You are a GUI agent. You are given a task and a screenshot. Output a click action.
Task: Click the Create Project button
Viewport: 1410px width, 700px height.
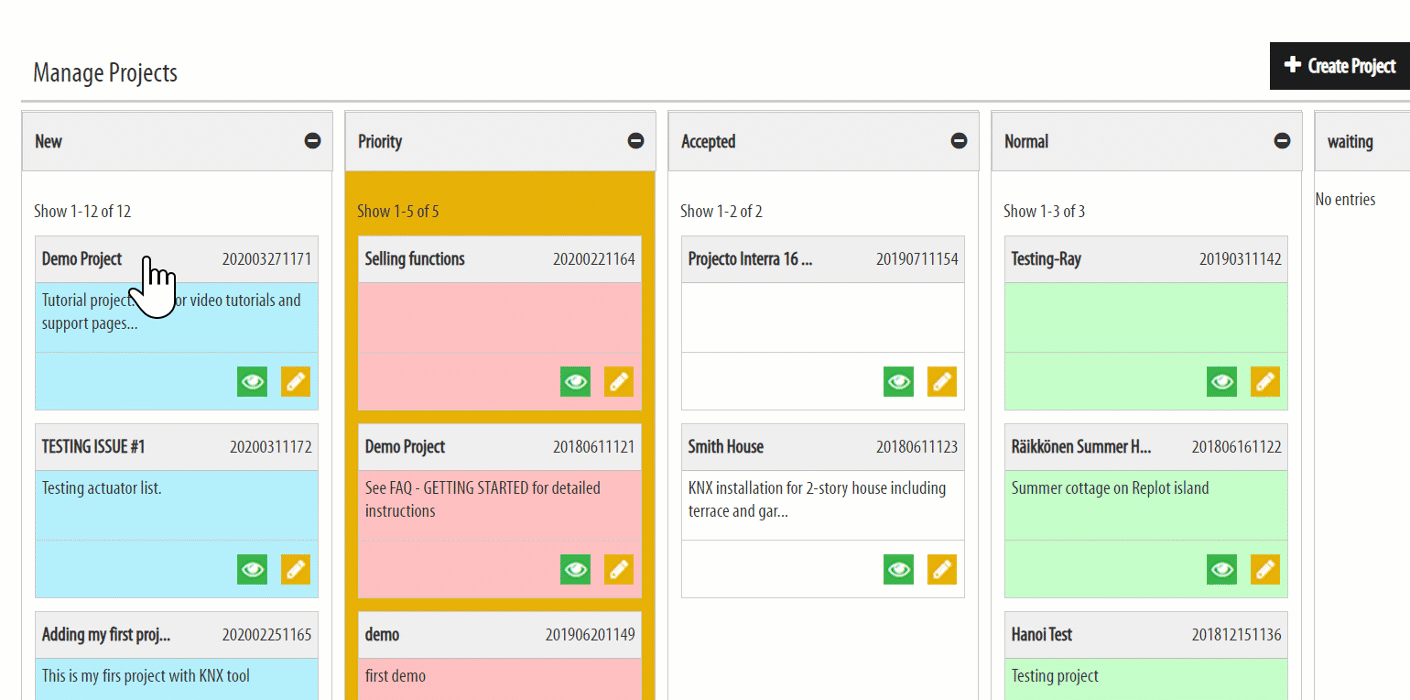click(x=1340, y=66)
